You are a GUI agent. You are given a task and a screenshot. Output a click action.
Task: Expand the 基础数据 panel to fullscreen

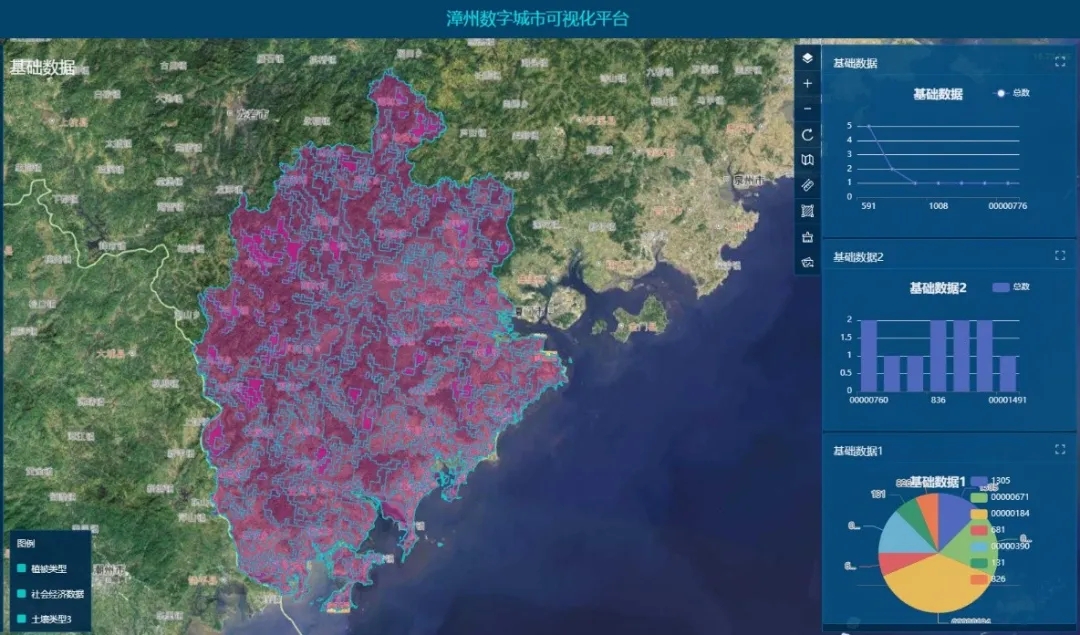pyautogui.click(x=1060, y=62)
